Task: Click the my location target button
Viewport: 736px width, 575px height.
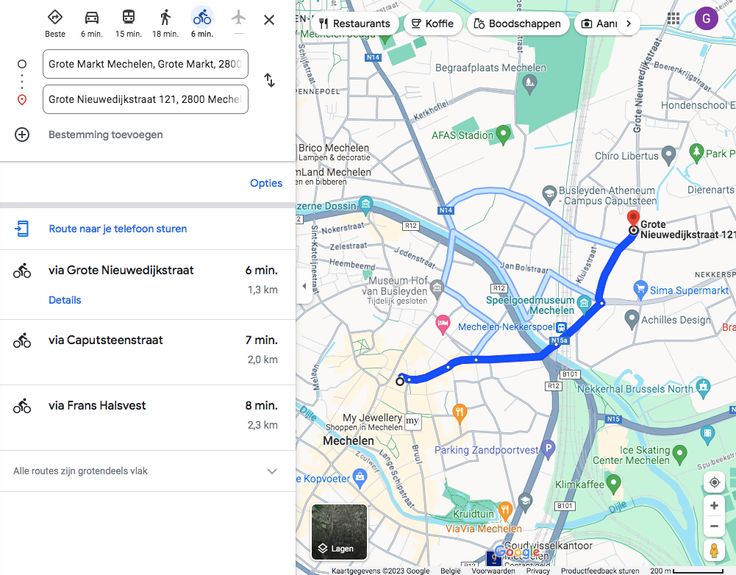Action: pos(714,483)
